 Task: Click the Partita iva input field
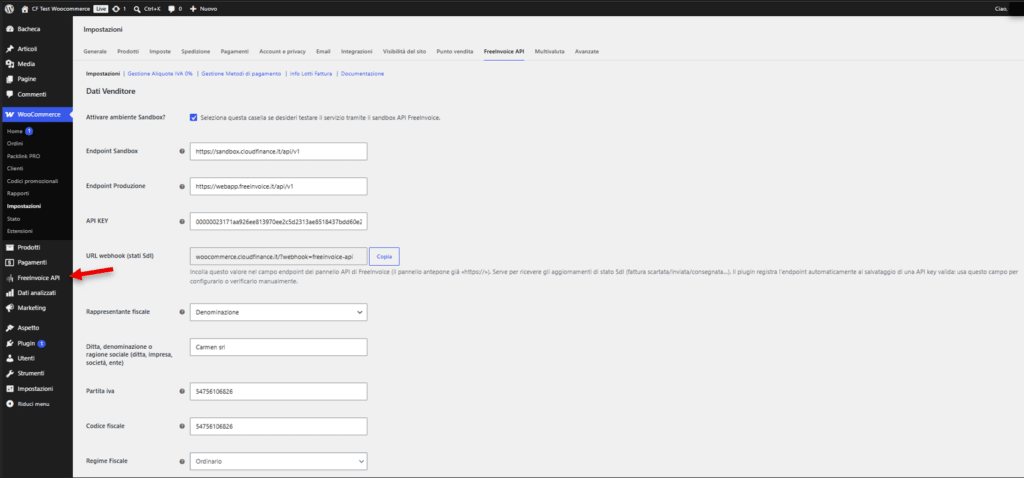click(278, 391)
